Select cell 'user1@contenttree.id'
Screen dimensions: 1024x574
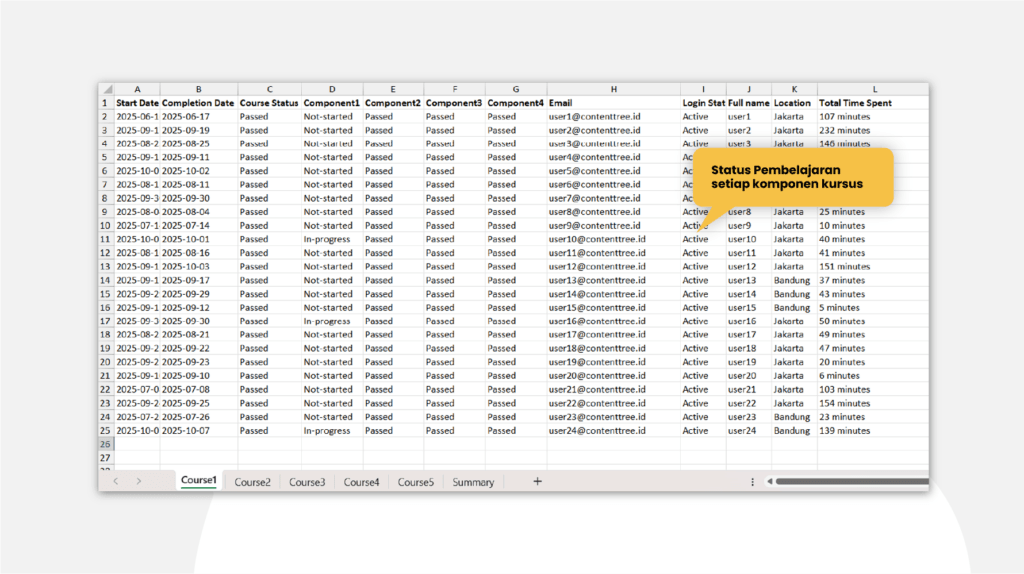click(x=613, y=116)
